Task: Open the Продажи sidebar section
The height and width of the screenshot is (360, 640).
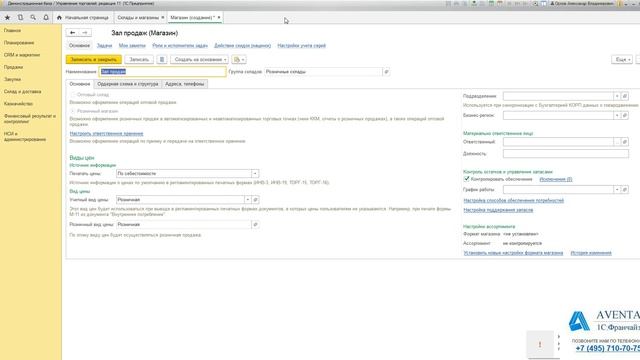Action: coord(13,67)
